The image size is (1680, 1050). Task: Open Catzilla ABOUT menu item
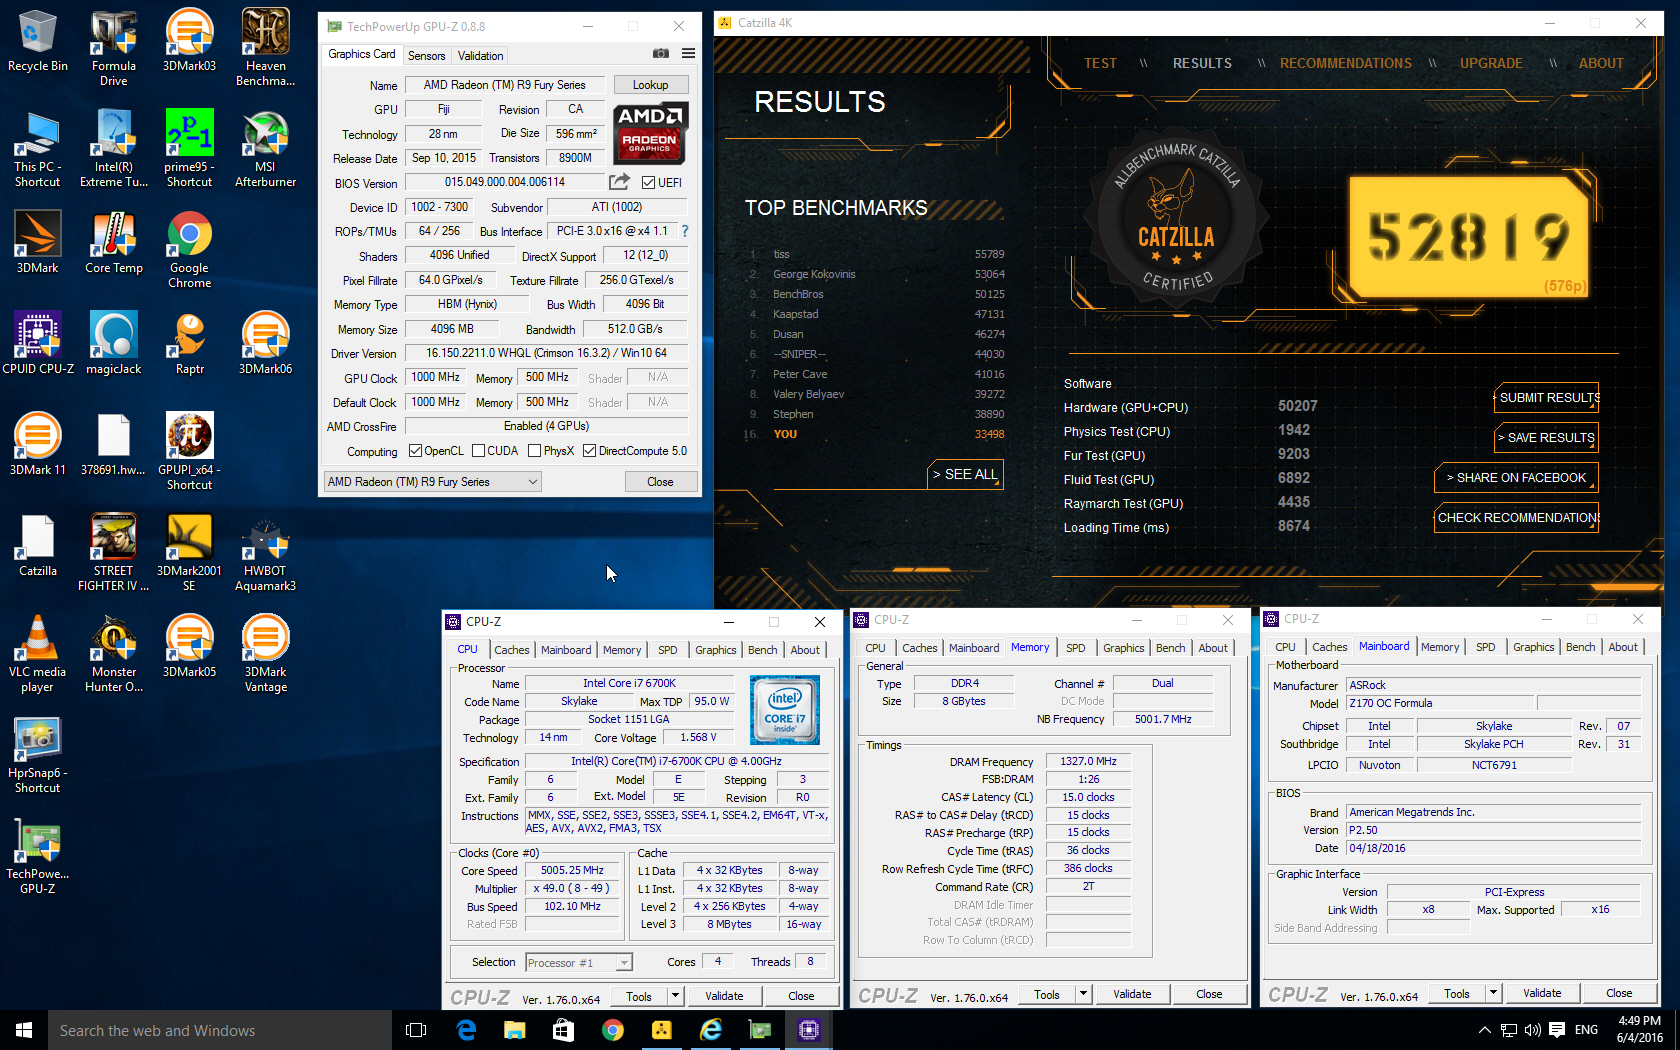1600,63
